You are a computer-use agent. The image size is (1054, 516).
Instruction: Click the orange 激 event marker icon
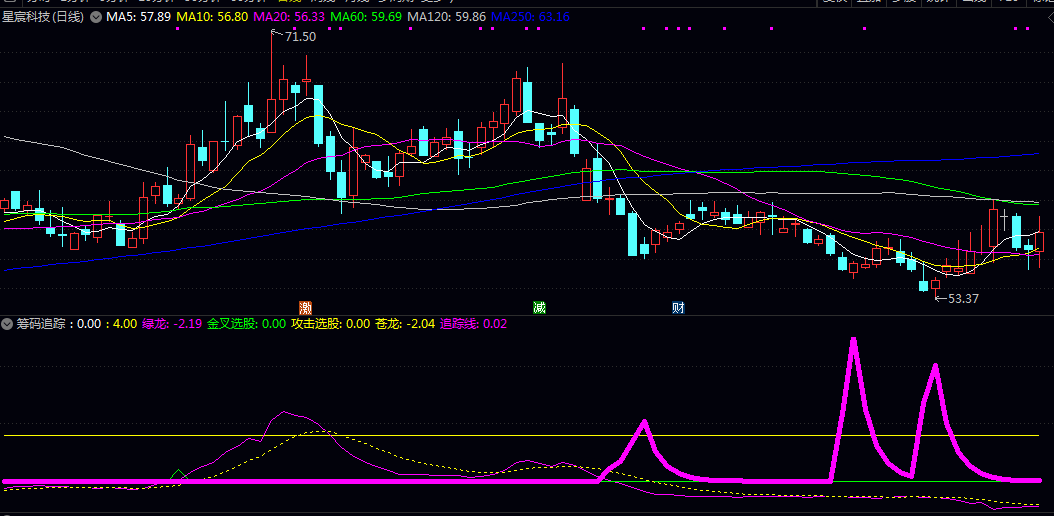306,306
